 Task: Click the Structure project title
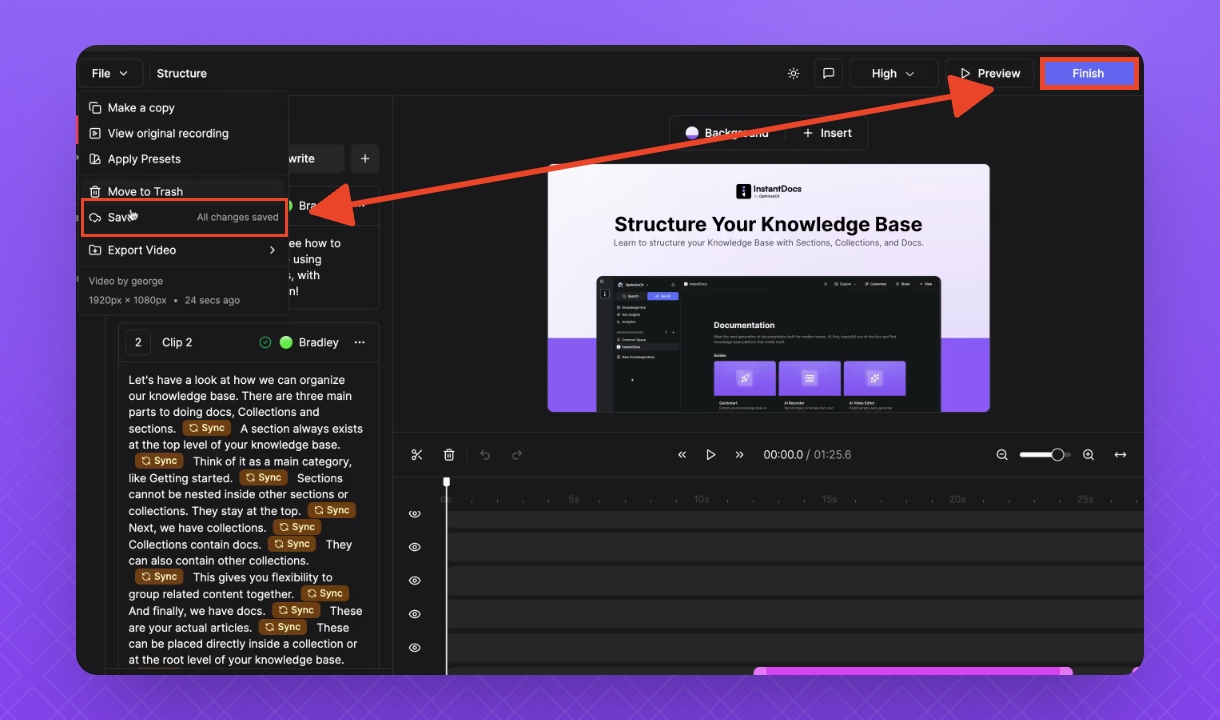pos(182,73)
